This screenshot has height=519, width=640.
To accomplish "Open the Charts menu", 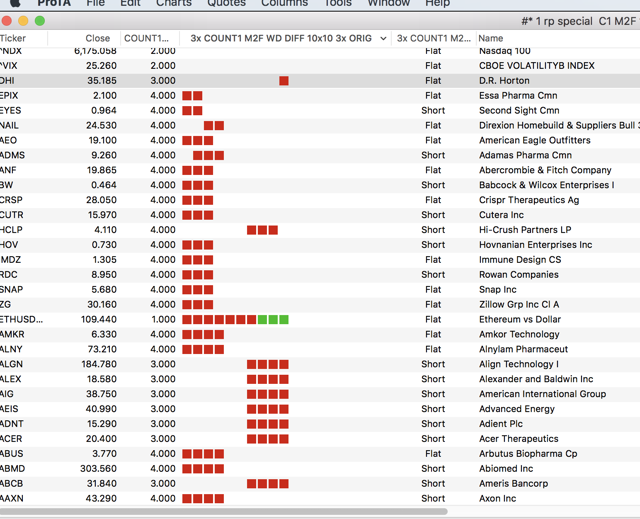I will pos(174,3).
